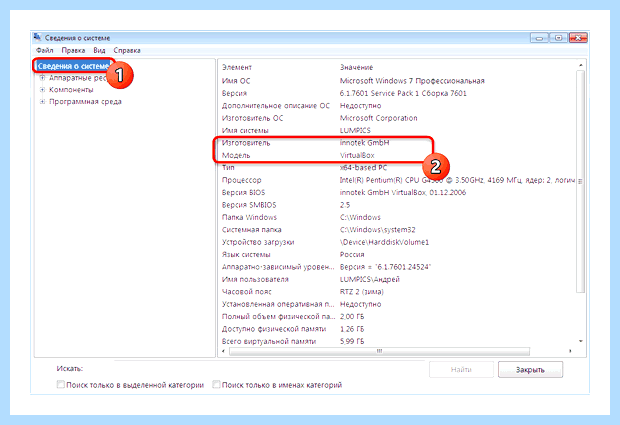Enable Поиск только в выделенной категории checkbox
This screenshot has width=620, height=425.
point(60,384)
